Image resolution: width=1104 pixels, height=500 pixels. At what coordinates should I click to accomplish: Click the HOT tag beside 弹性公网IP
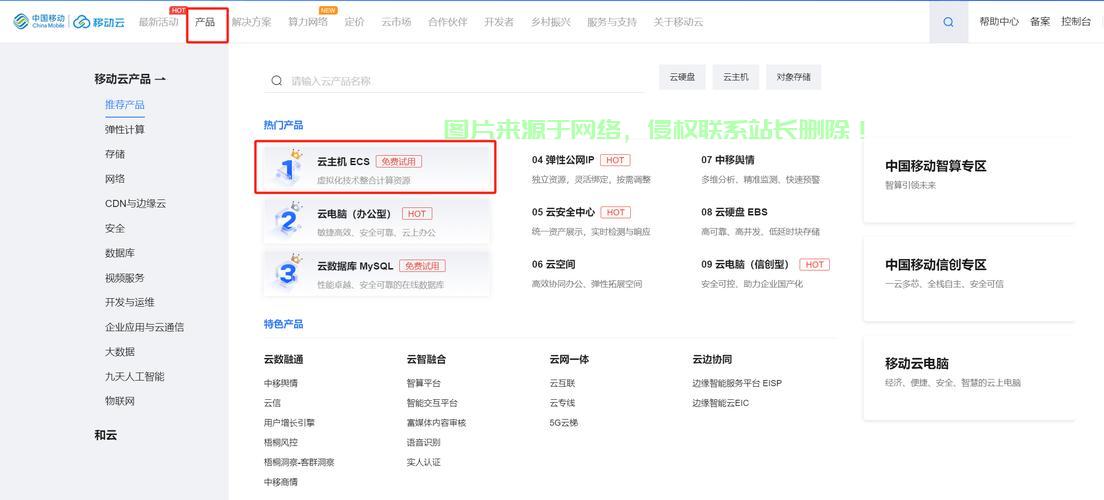pyautogui.click(x=615, y=160)
